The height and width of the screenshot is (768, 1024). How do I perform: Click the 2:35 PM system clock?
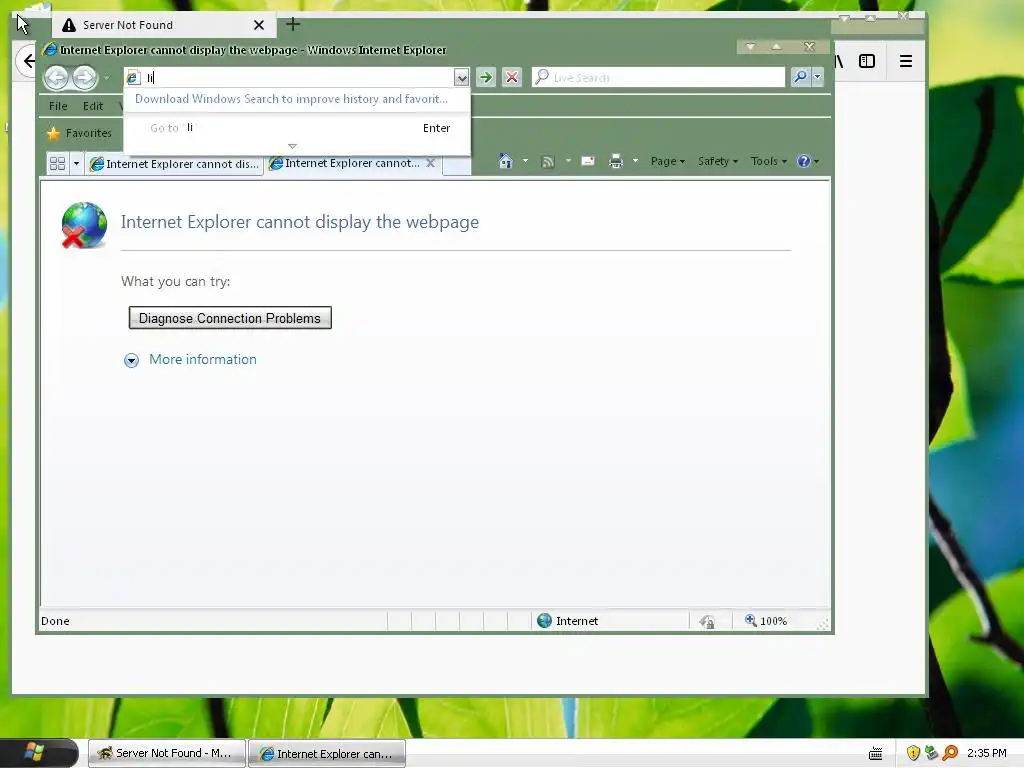(x=986, y=753)
